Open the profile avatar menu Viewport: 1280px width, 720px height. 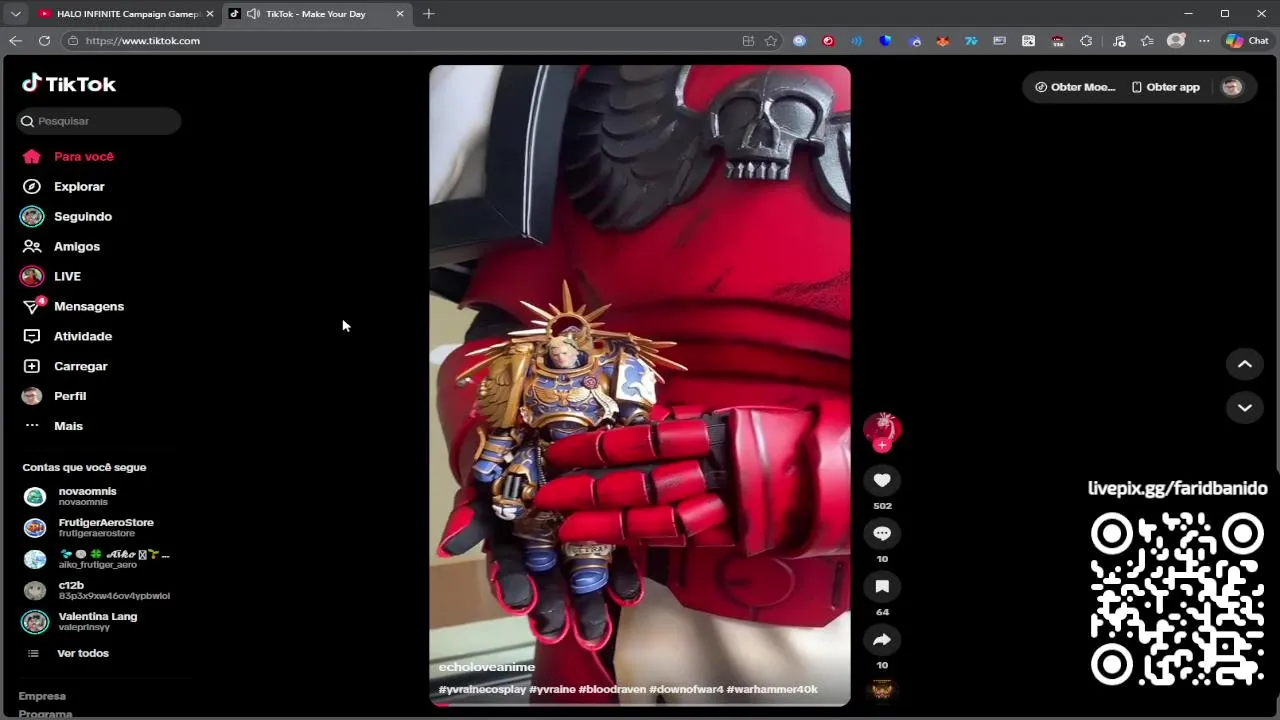coord(1232,87)
